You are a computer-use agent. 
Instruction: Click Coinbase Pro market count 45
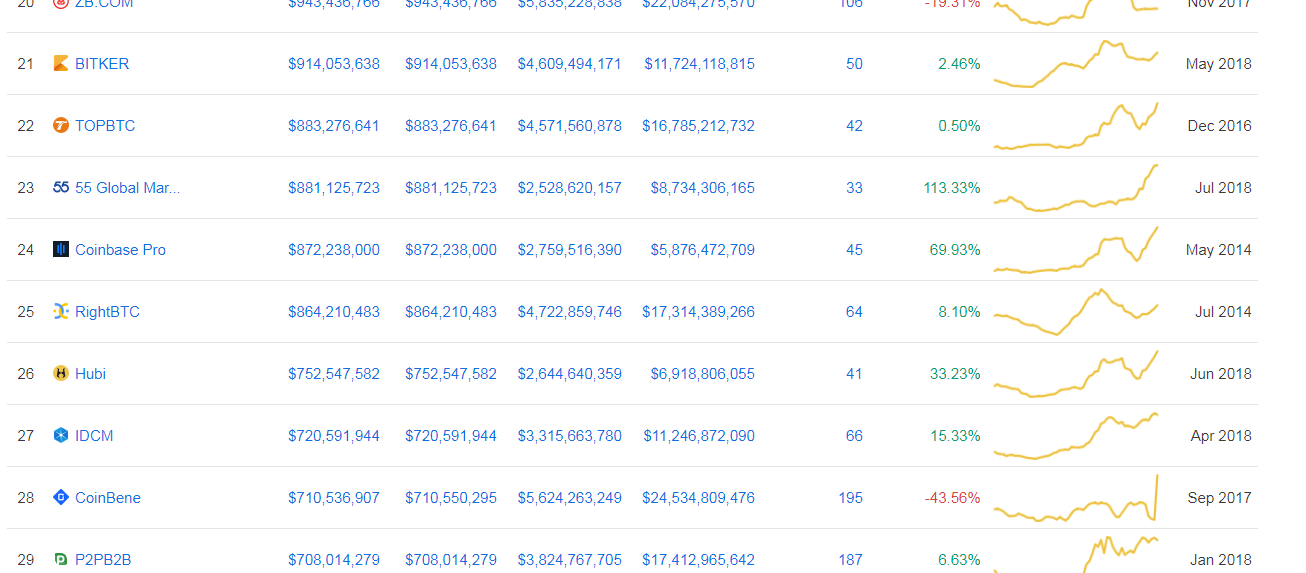854,250
